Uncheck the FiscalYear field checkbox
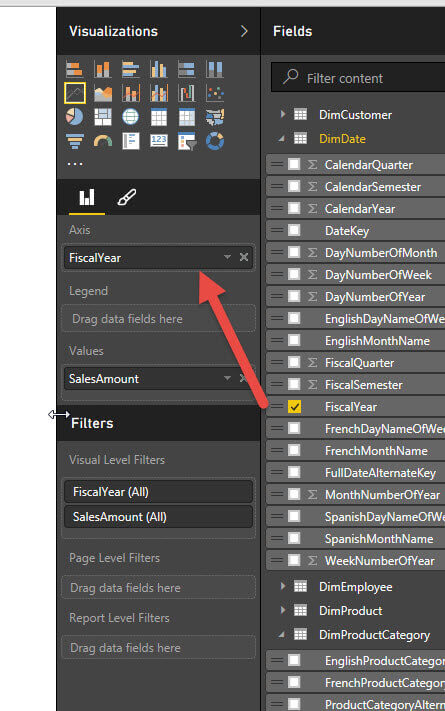The width and height of the screenshot is (445, 711). (x=294, y=406)
